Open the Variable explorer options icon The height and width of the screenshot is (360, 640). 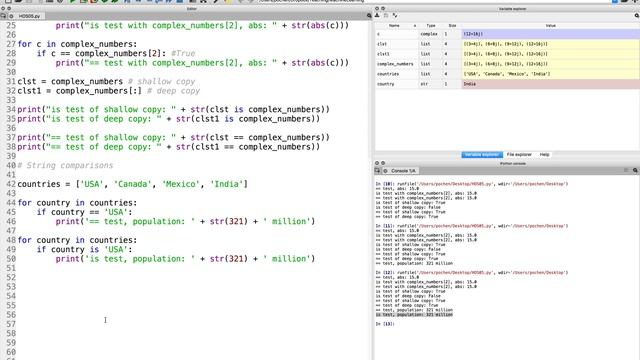(636, 16)
